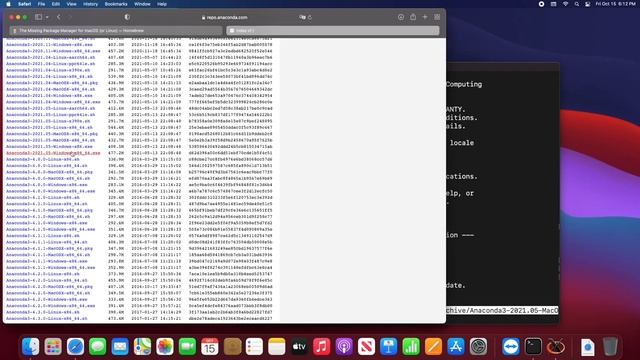The width and height of the screenshot is (640, 360).
Task: Reload the page with the refresh icon
Action: click(310, 18)
